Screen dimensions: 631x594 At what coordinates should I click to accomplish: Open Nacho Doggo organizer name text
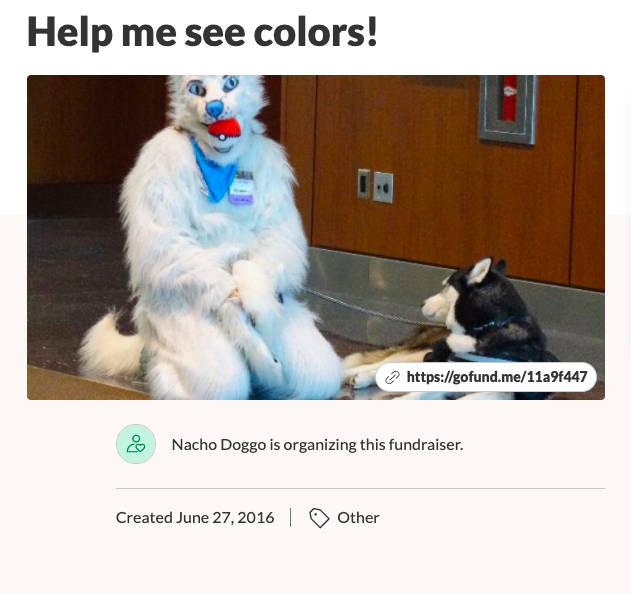[x=219, y=445]
